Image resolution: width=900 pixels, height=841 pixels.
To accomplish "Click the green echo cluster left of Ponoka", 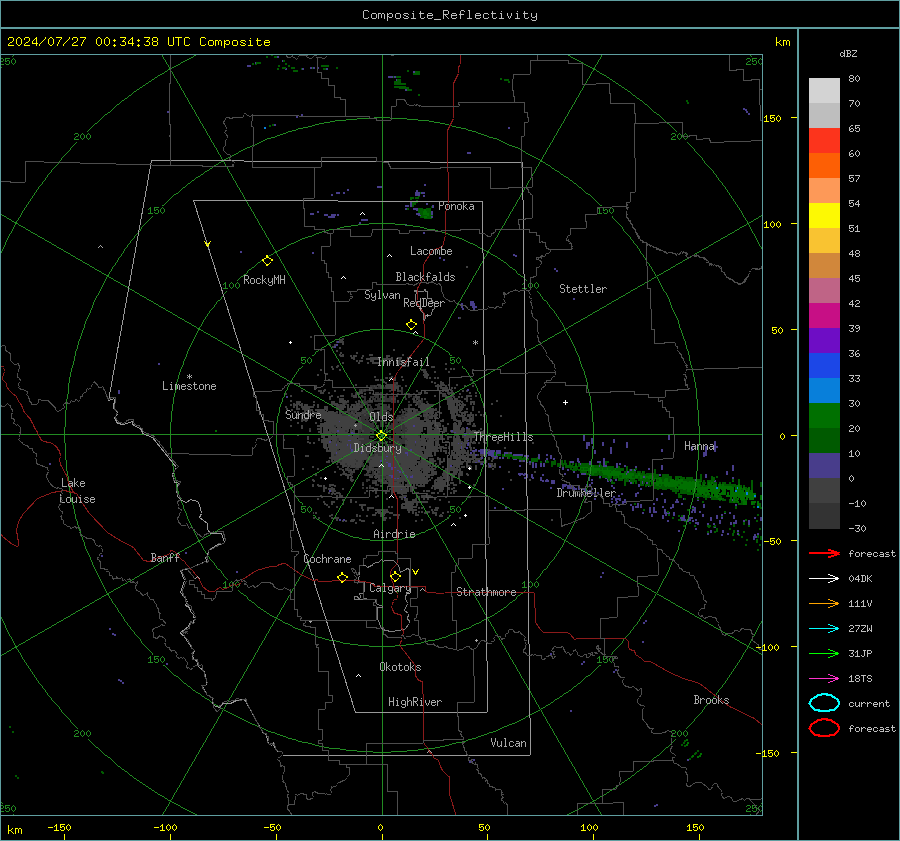I will (425, 213).
